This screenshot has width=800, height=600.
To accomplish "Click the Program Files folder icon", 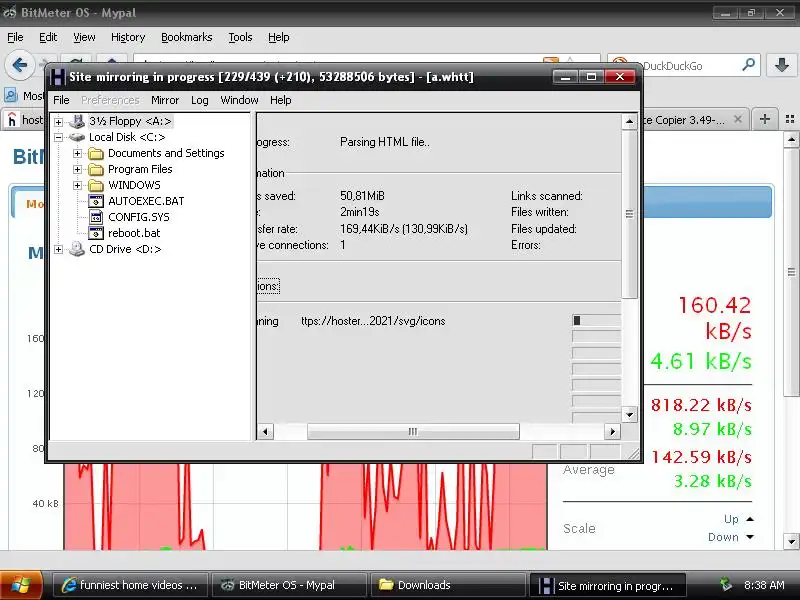I will (x=96, y=169).
